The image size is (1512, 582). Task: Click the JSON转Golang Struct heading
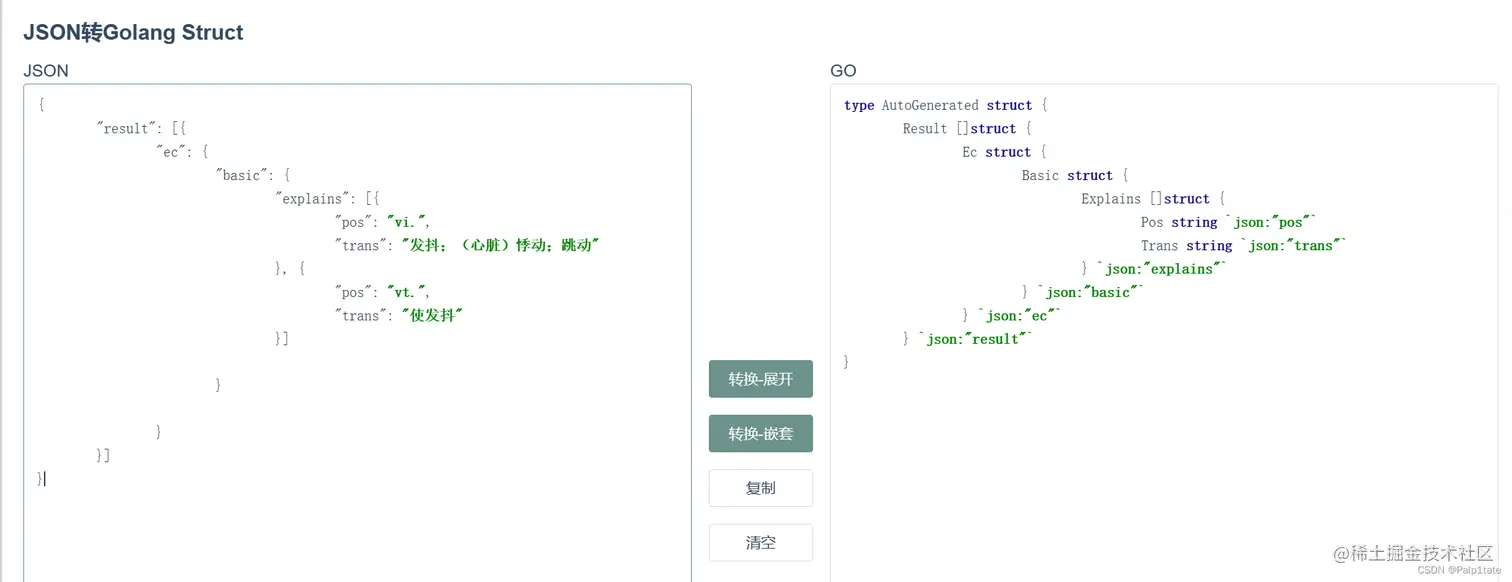click(x=133, y=32)
